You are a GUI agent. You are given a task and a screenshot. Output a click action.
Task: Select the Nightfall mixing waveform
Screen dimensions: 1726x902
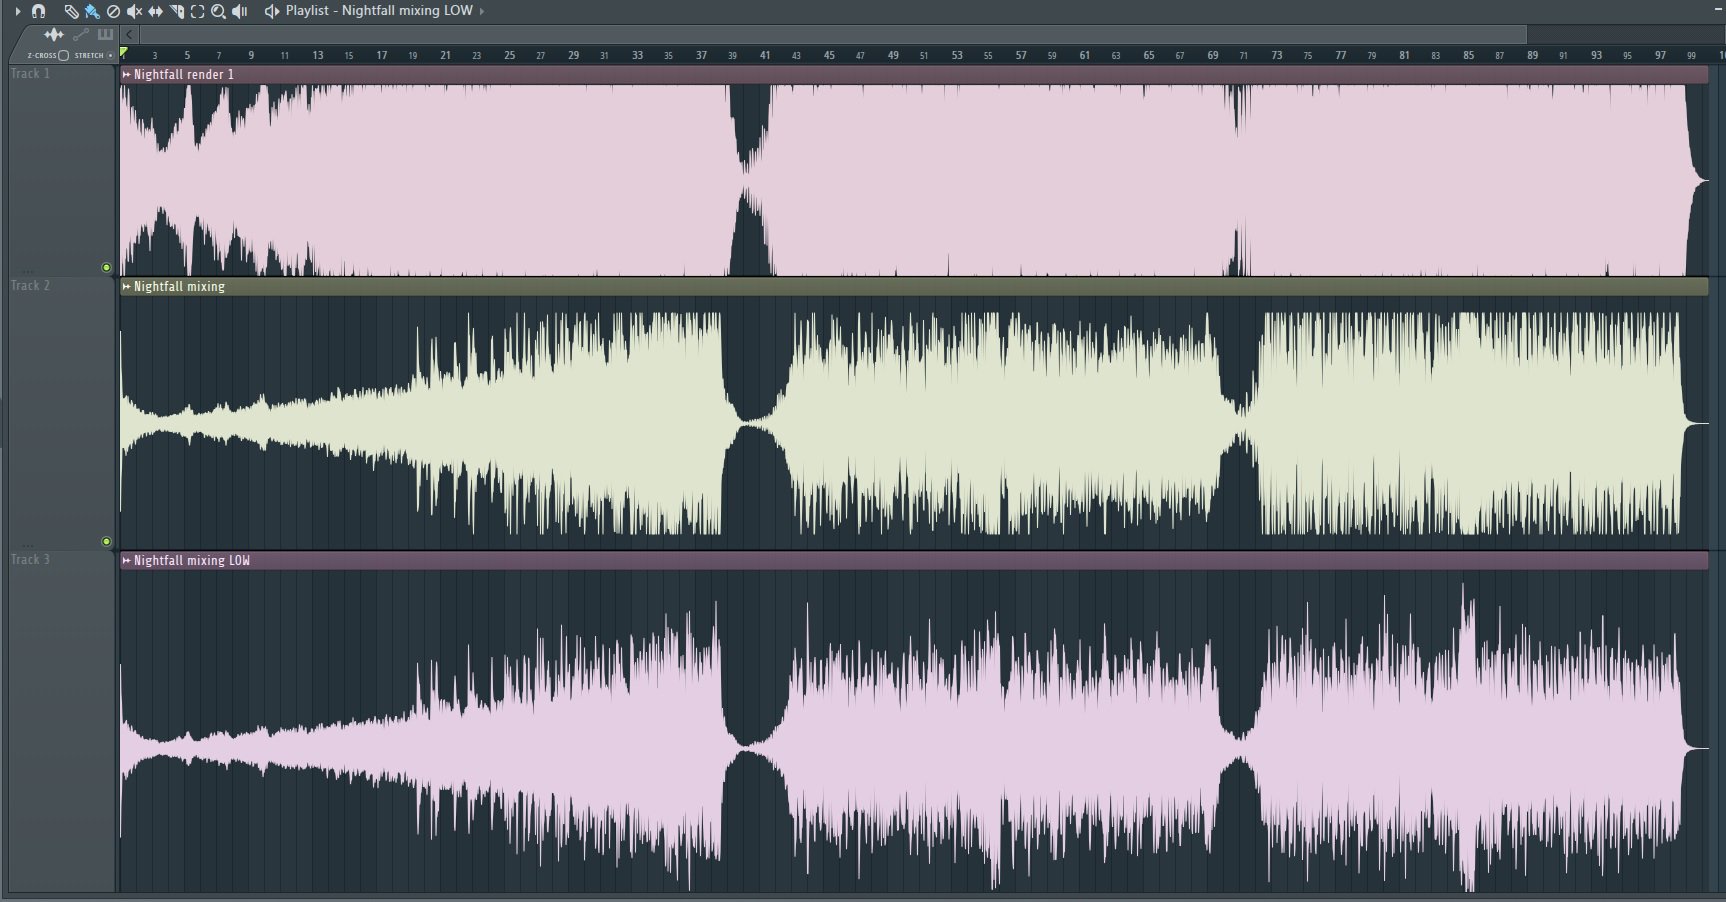[914, 422]
